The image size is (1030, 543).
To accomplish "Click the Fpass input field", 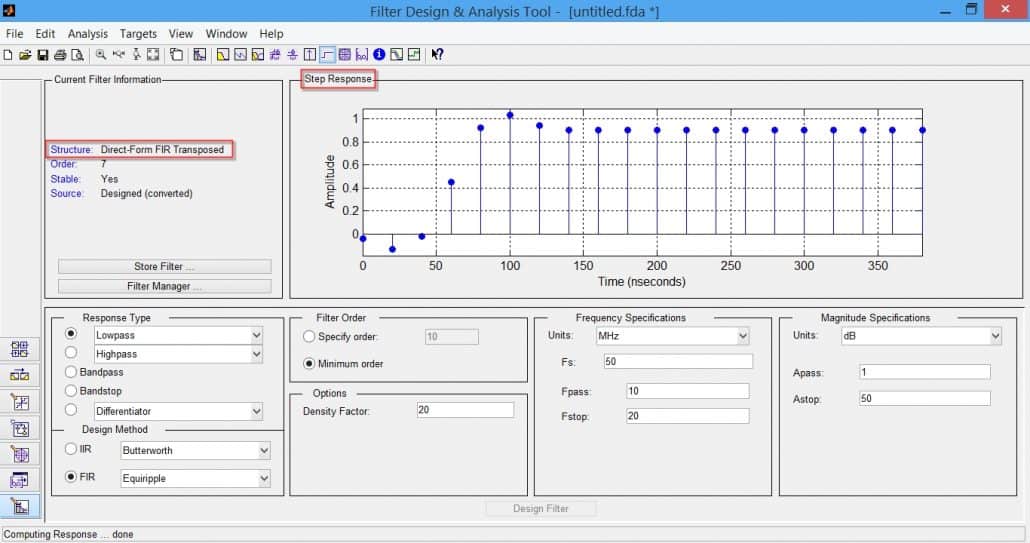I will pyautogui.click(x=688, y=391).
